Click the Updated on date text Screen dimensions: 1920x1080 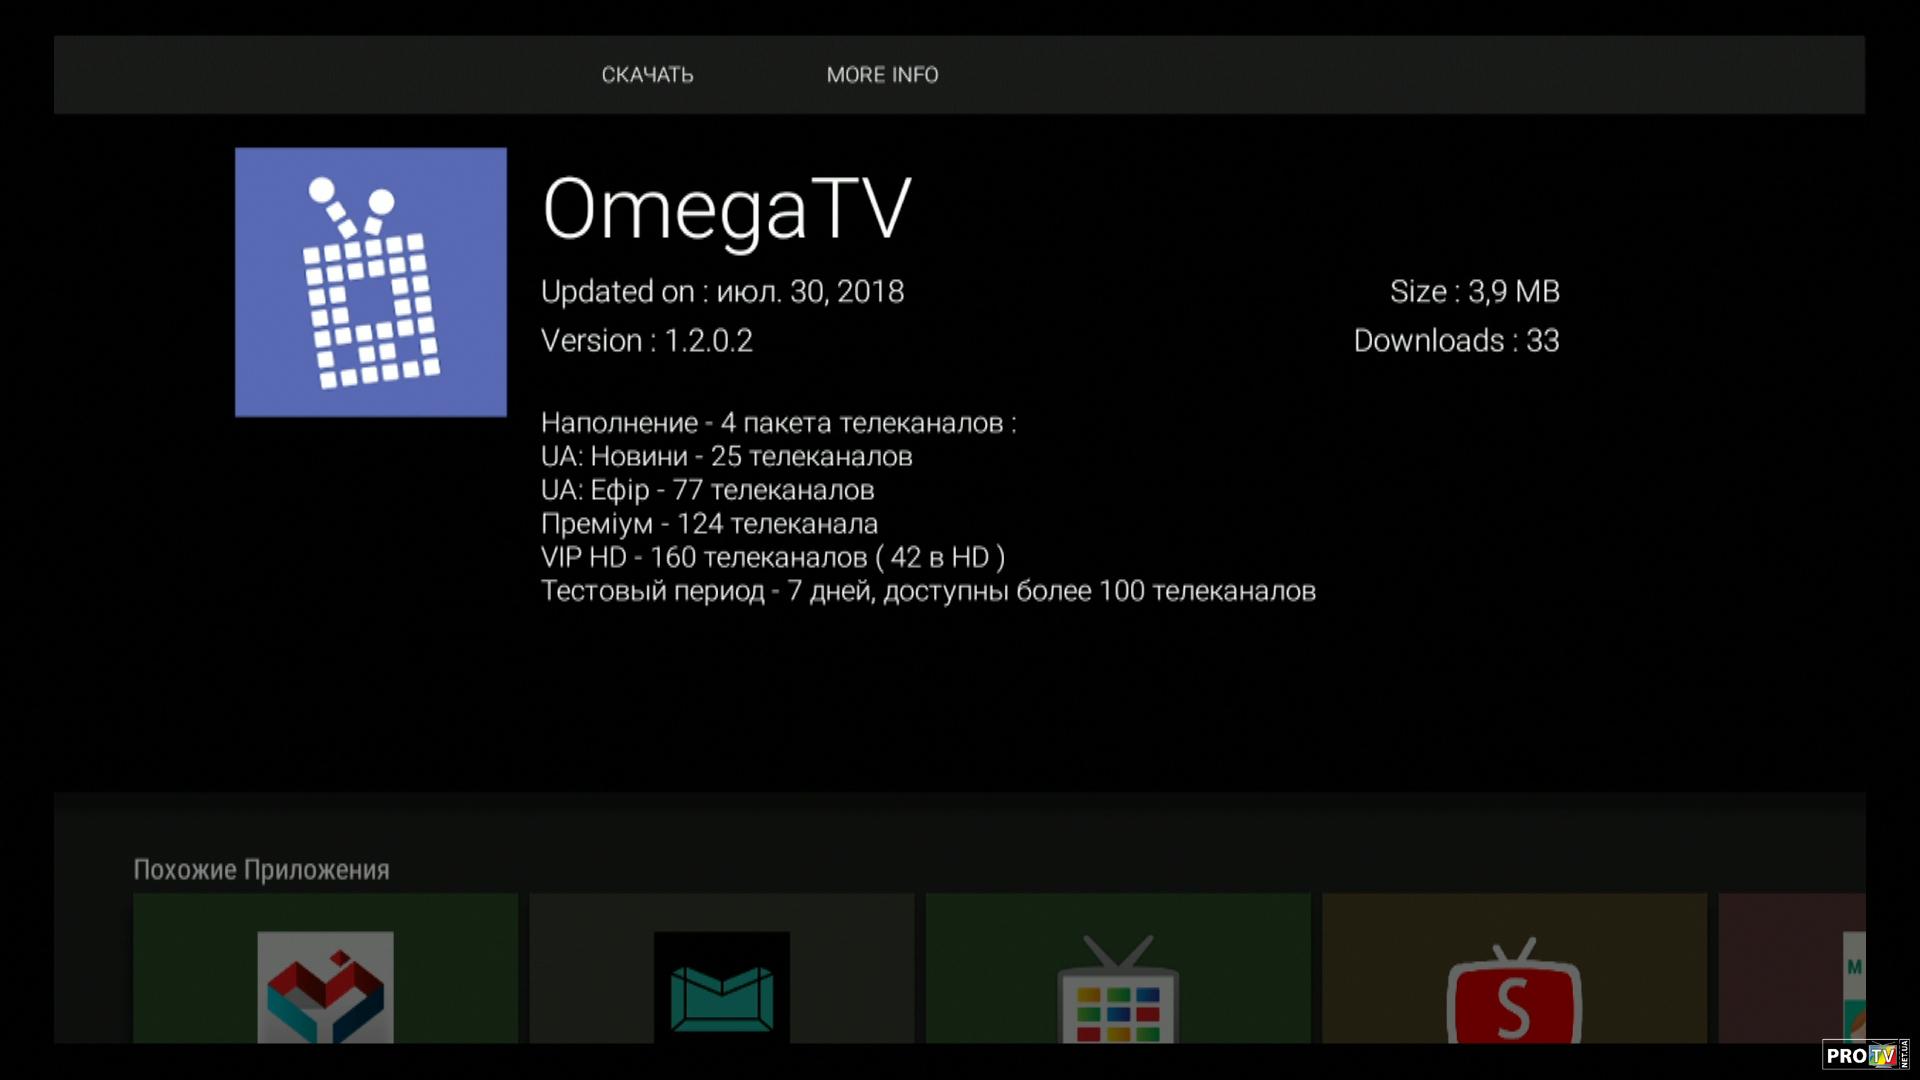tap(722, 292)
